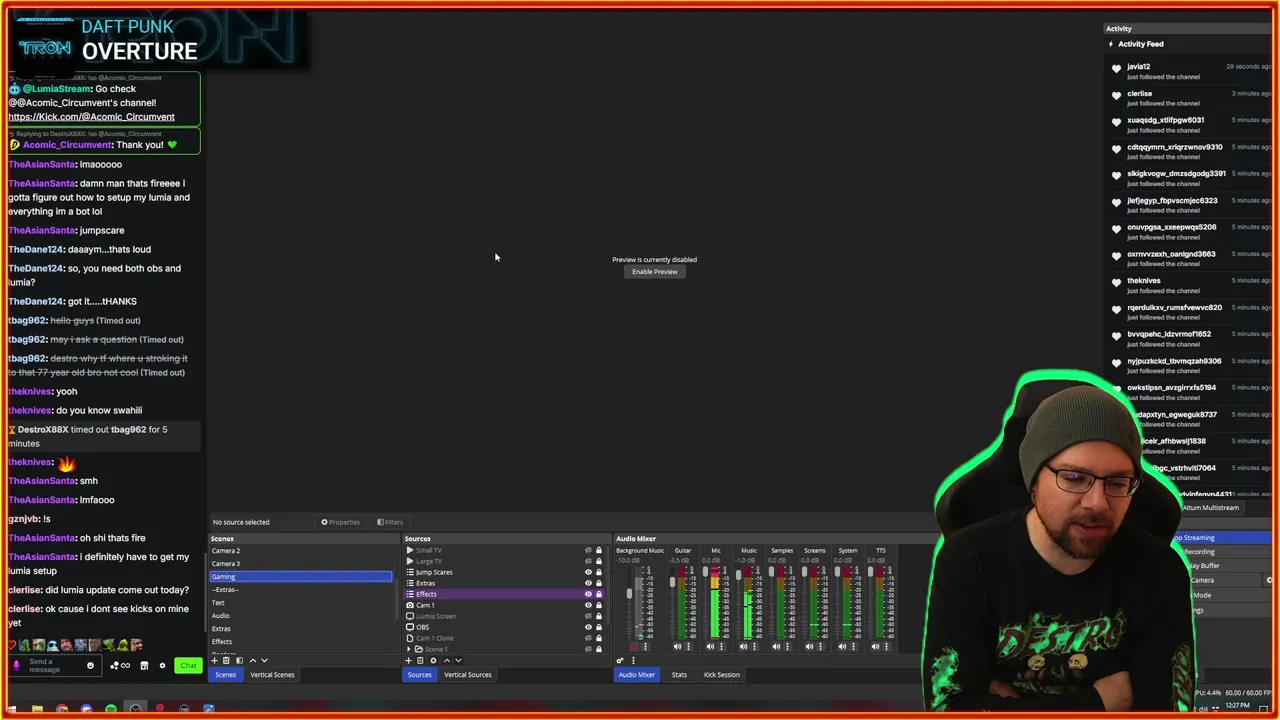This screenshot has width=1280, height=720.
Task: Open chat settings gear icon
Action: pyautogui.click(x=162, y=665)
